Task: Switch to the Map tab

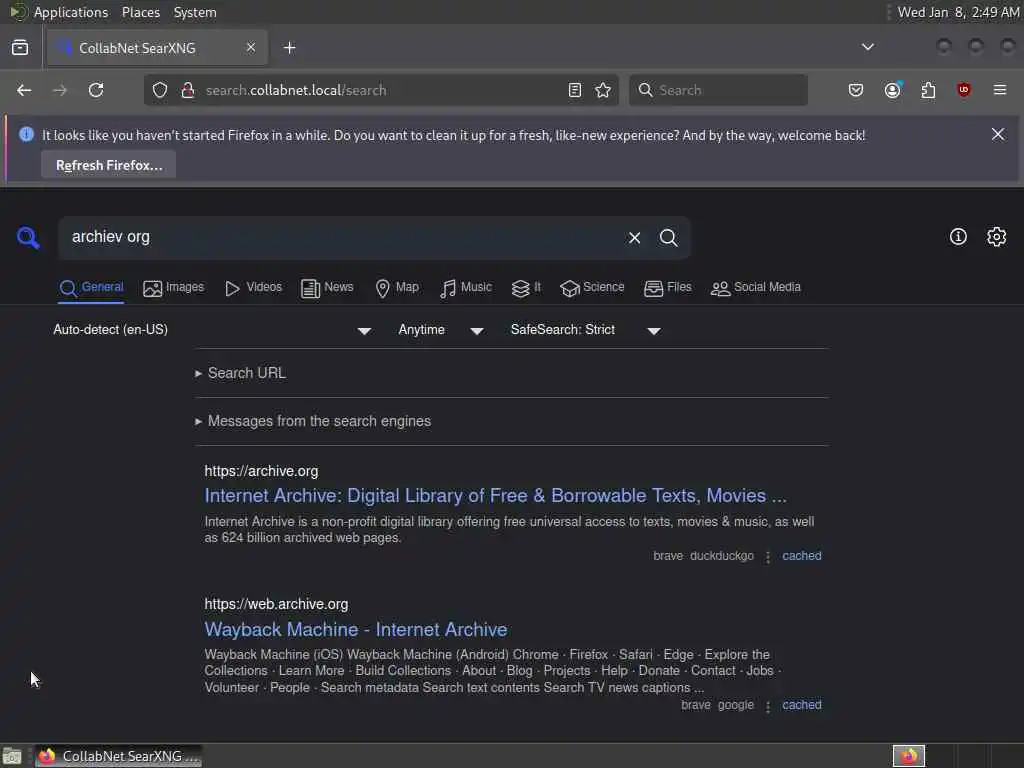Action: click(x=397, y=288)
